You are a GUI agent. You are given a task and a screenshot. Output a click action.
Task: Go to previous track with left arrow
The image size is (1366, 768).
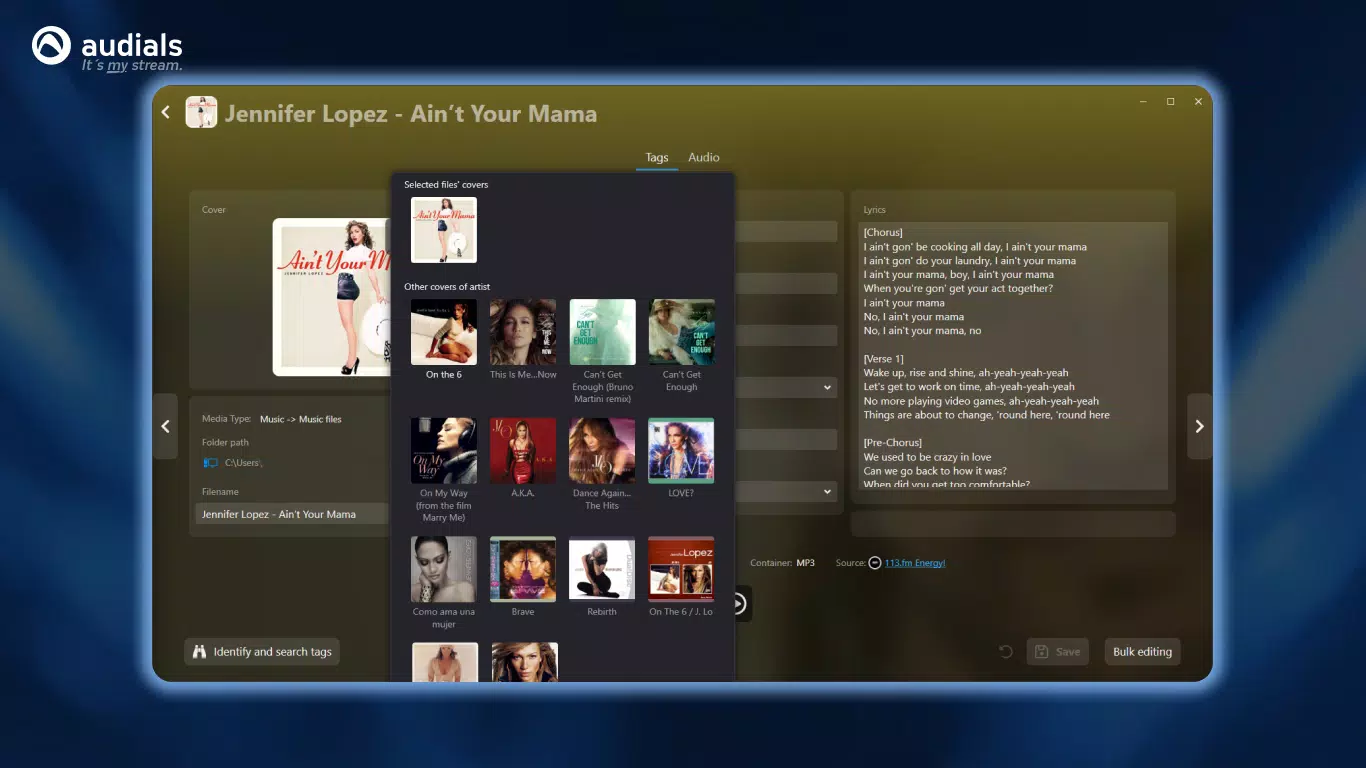click(x=165, y=426)
